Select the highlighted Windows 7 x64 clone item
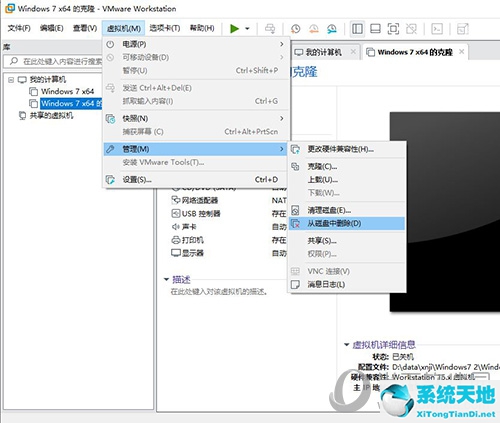The image size is (500, 423). click(71, 104)
